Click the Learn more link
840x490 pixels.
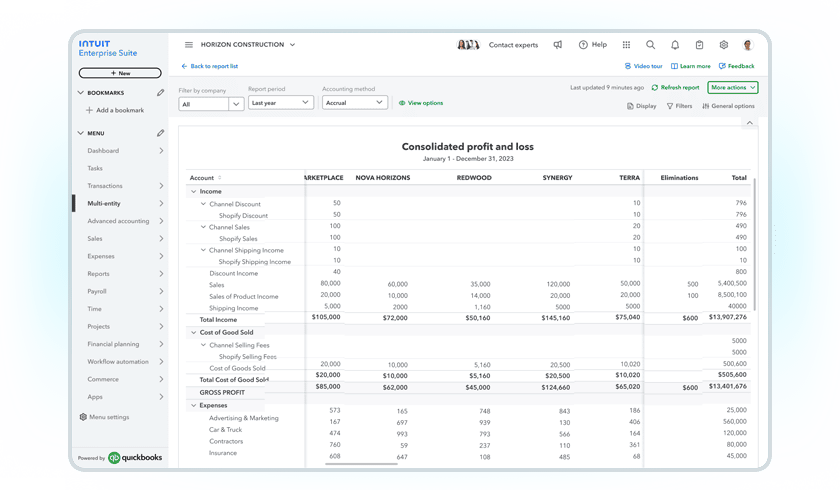[x=691, y=66]
